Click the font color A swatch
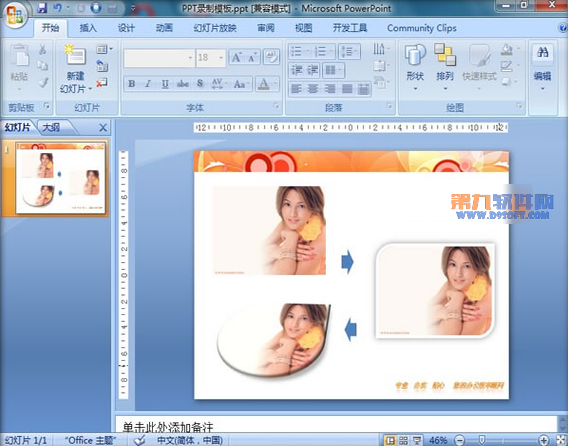The height and width of the screenshot is (446, 568). tap(264, 84)
